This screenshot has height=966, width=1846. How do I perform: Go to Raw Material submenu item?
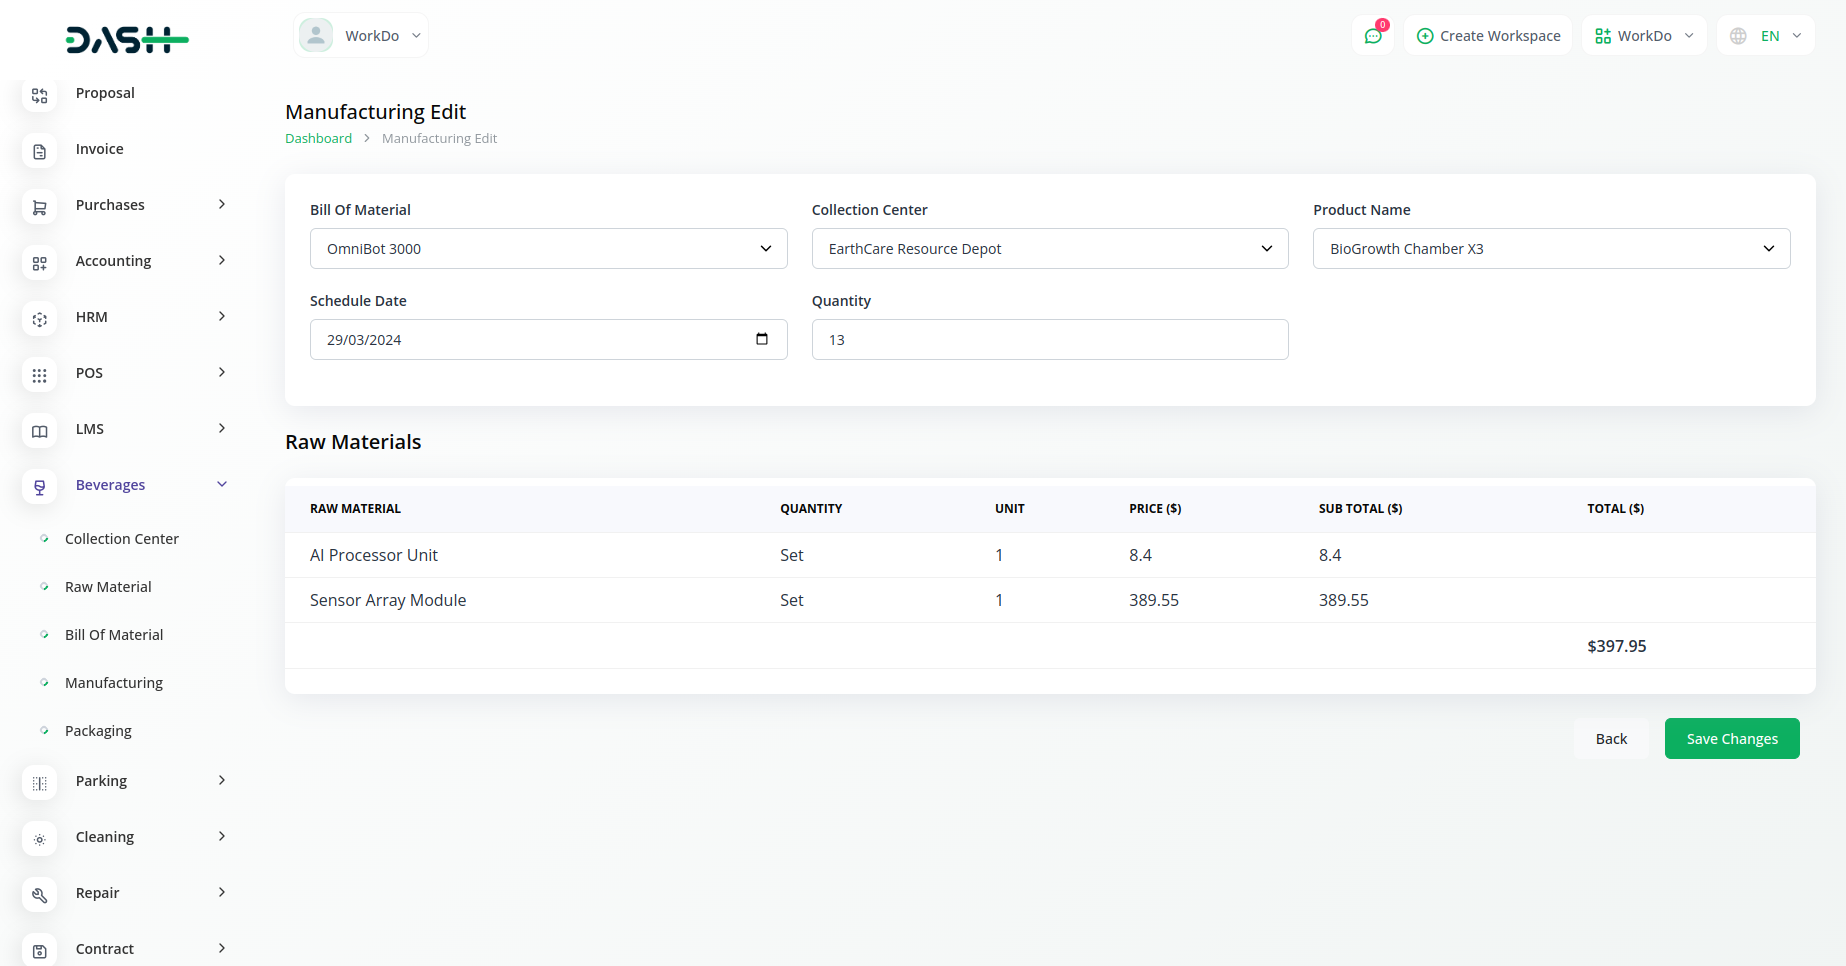click(108, 587)
